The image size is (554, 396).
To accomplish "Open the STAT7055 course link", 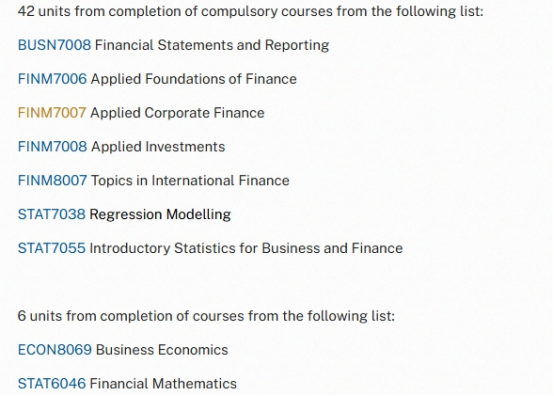I will click(x=52, y=248).
